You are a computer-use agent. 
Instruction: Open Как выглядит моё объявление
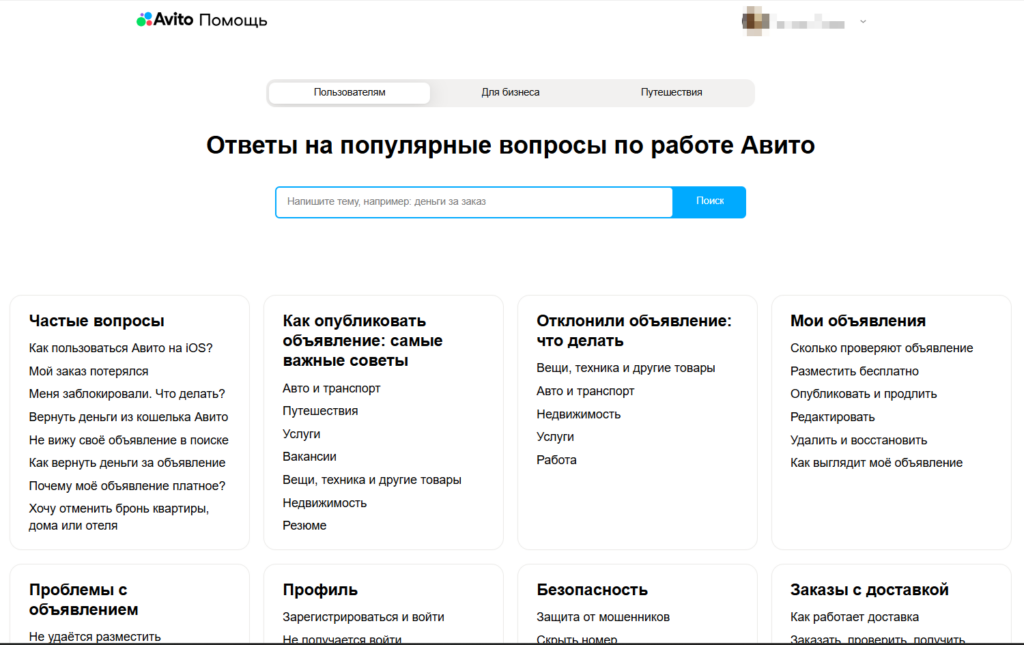(x=876, y=463)
